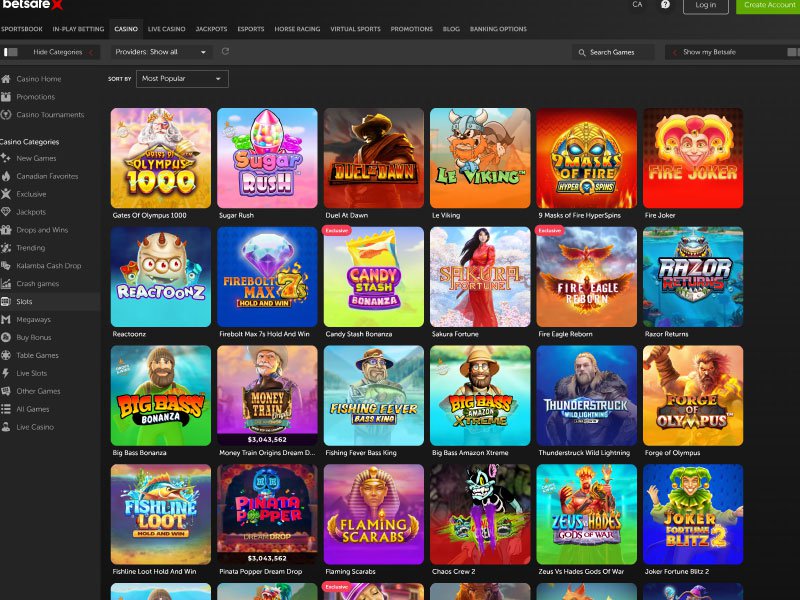Click the Canadian Favorites flame icon

point(6,176)
